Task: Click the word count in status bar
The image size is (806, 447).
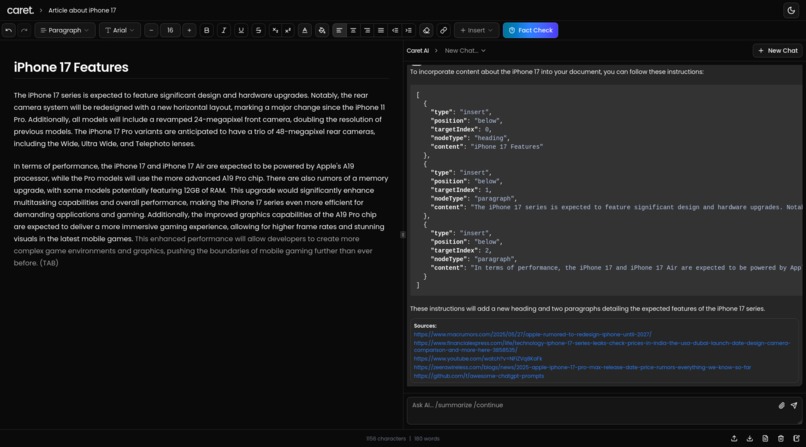Action: [427, 439]
